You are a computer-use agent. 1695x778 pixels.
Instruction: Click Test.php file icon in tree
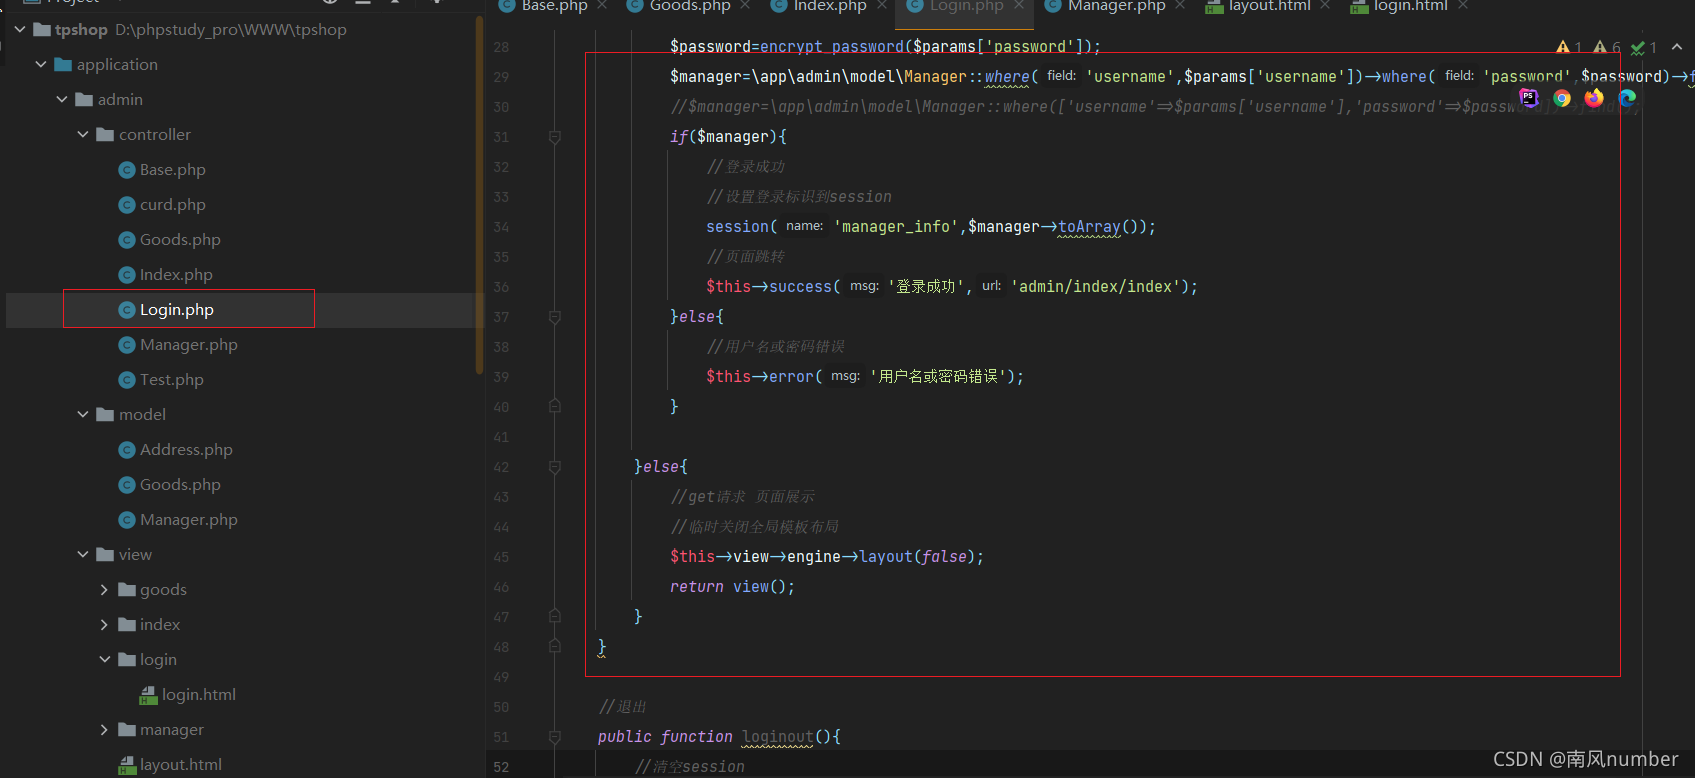[127, 380]
